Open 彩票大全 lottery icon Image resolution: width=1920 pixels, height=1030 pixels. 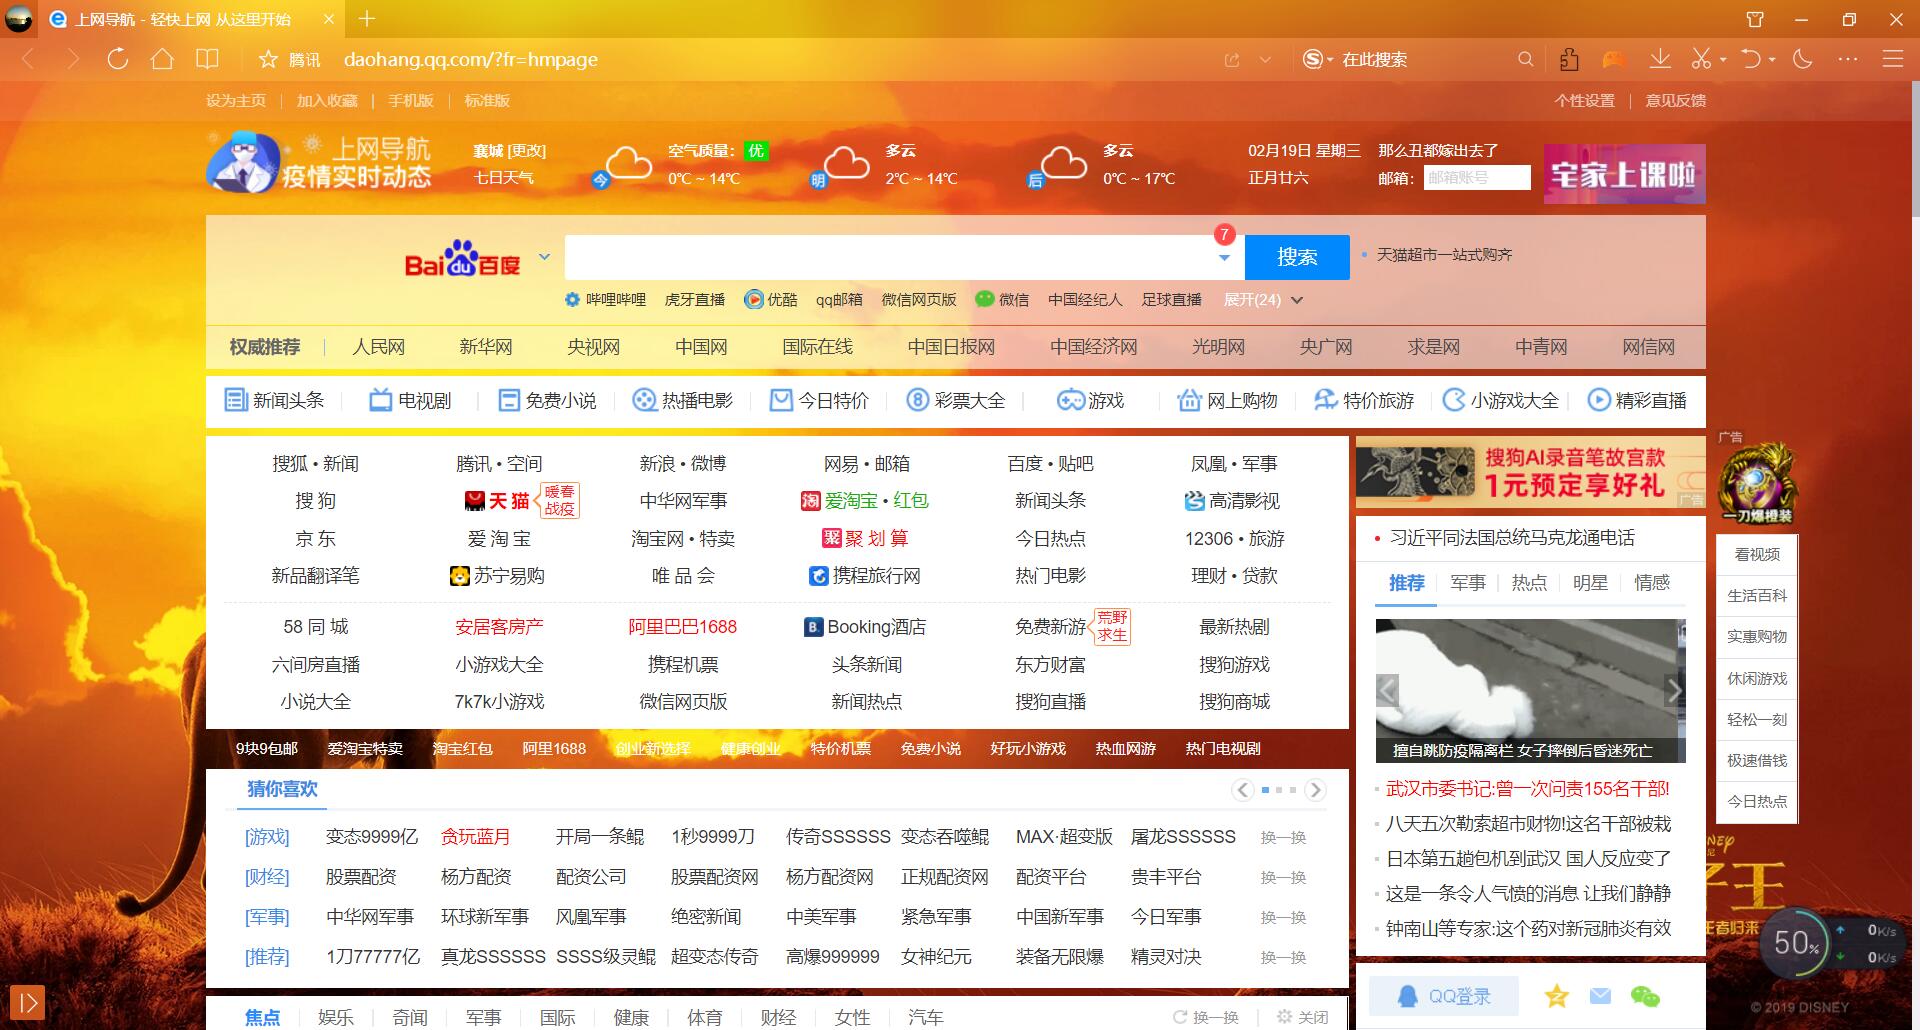[918, 400]
